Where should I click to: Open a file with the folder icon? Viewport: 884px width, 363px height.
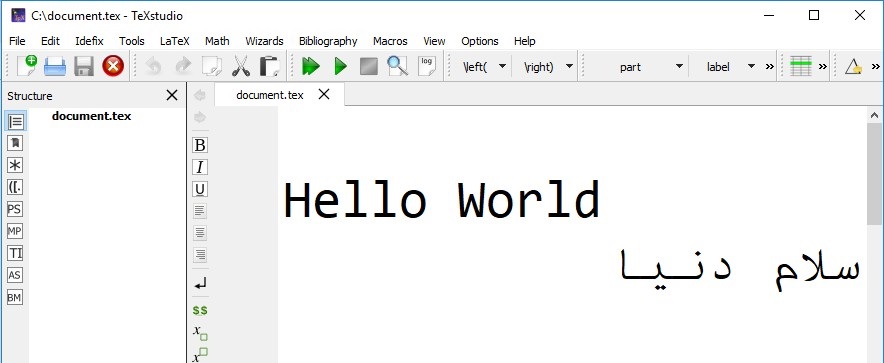pos(55,67)
